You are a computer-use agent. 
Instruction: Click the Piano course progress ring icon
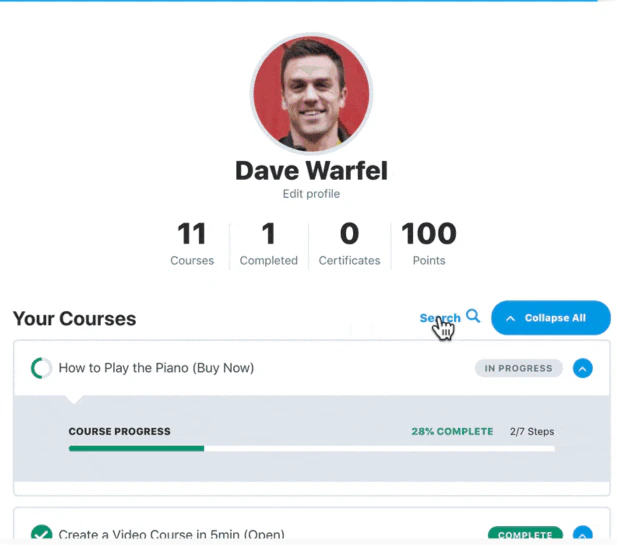(41, 368)
